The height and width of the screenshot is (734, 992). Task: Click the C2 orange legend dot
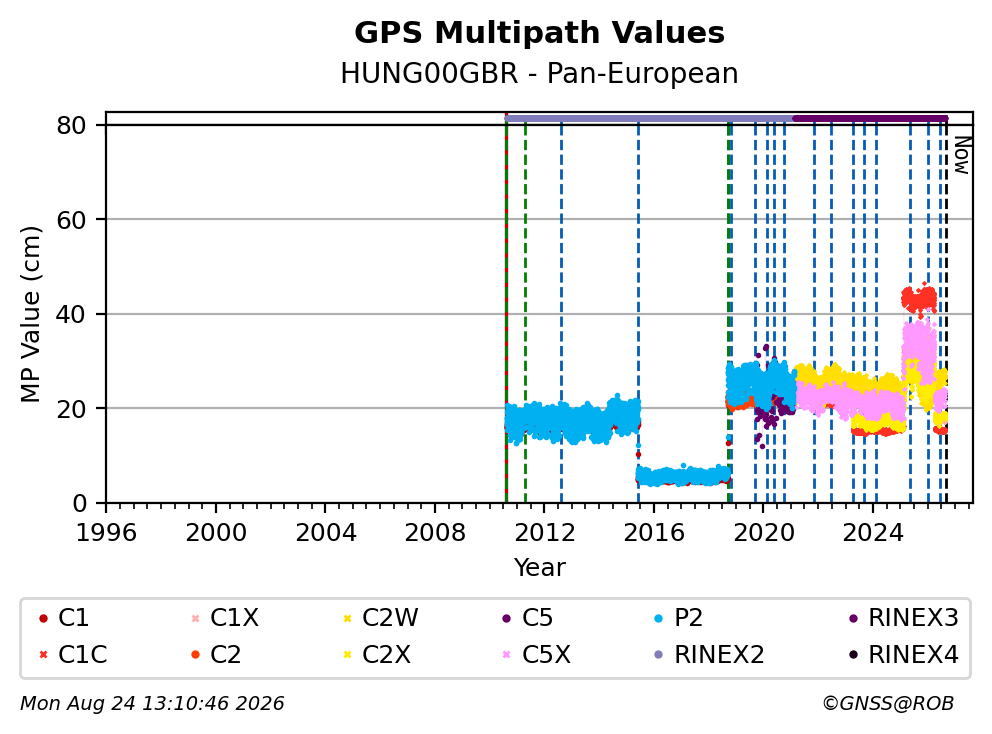(195, 655)
